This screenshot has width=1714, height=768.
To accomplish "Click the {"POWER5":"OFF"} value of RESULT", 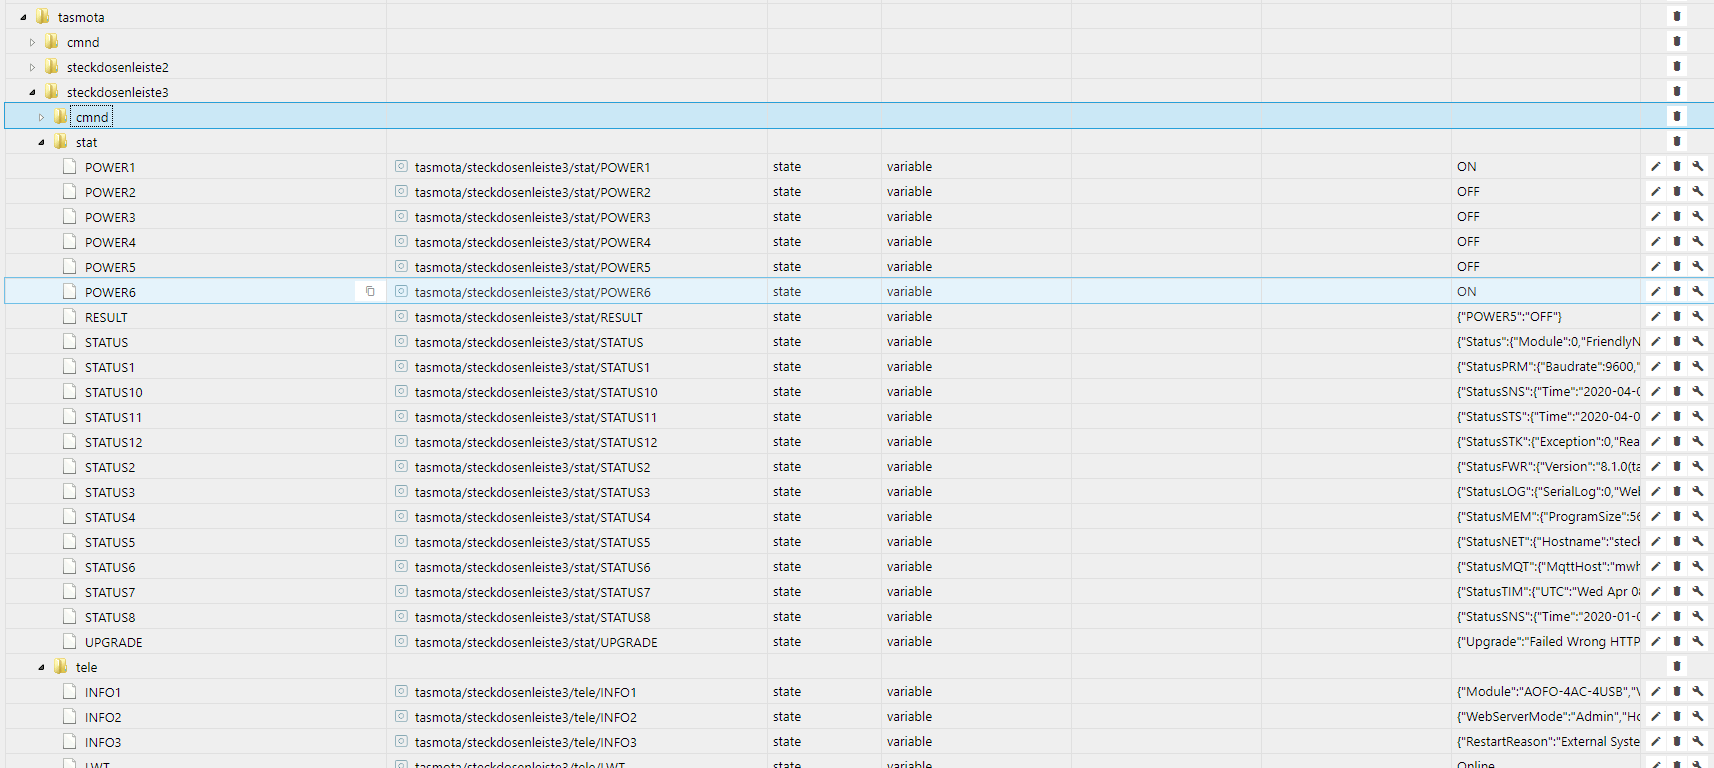I will point(1509,317).
